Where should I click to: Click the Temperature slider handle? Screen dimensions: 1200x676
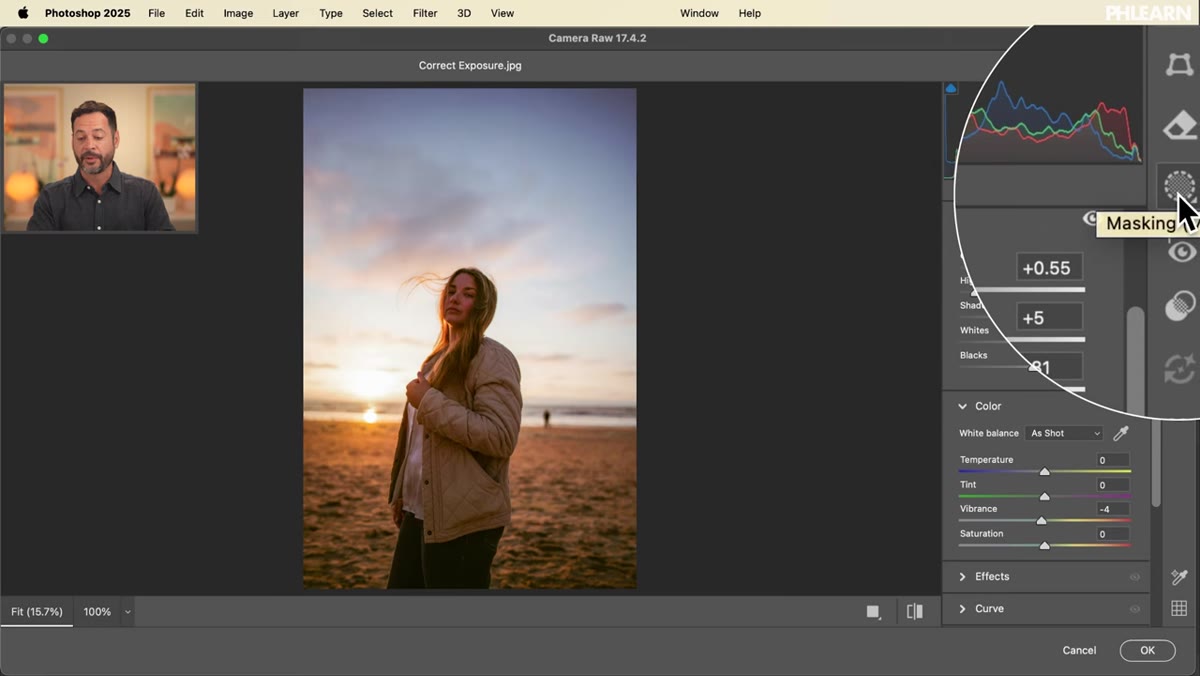point(1044,471)
